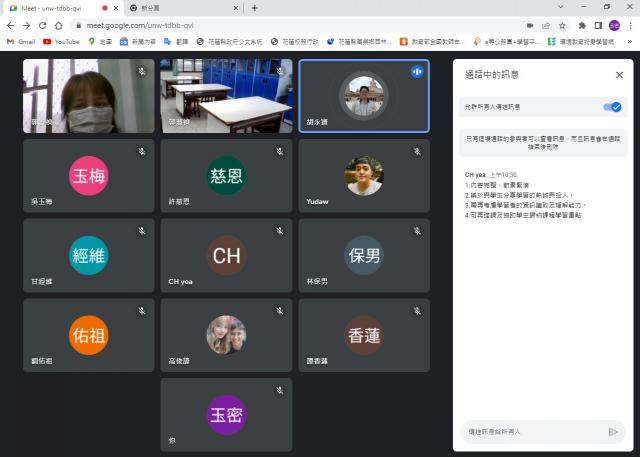Select the 慈恩 participant tile
Image resolution: width=640 pixels, height=457 pixels.
click(x=226, y=175)
